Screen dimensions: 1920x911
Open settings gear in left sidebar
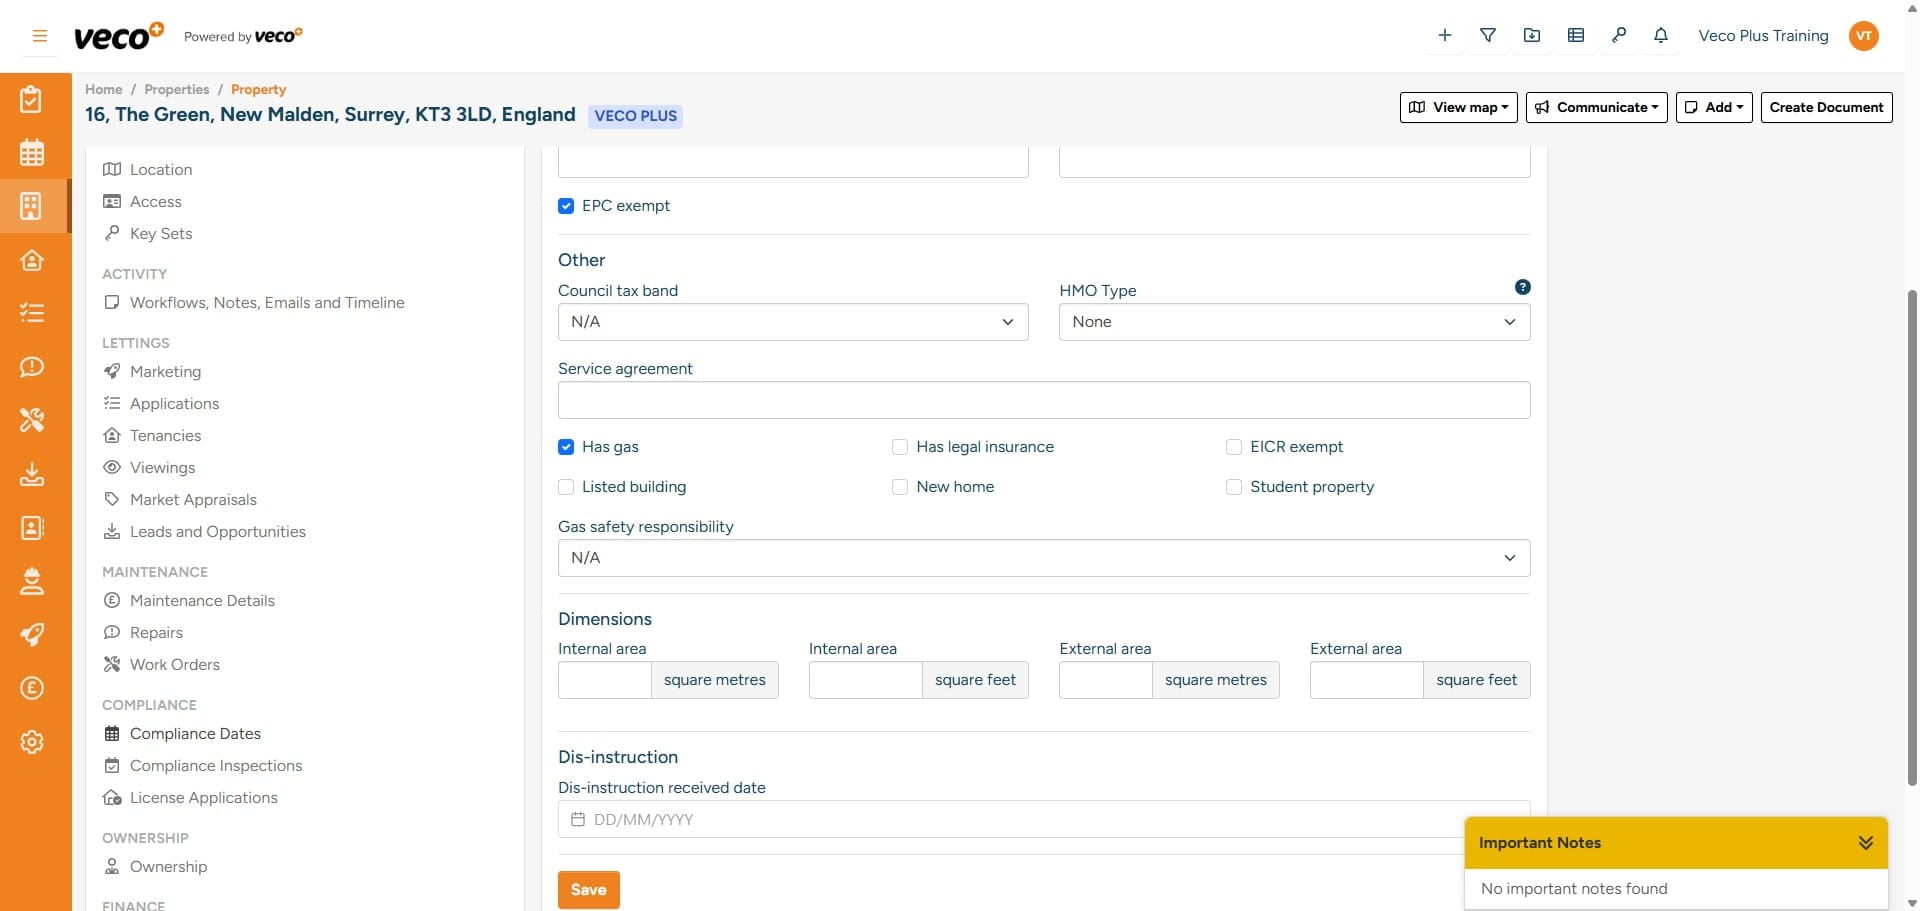32,742
